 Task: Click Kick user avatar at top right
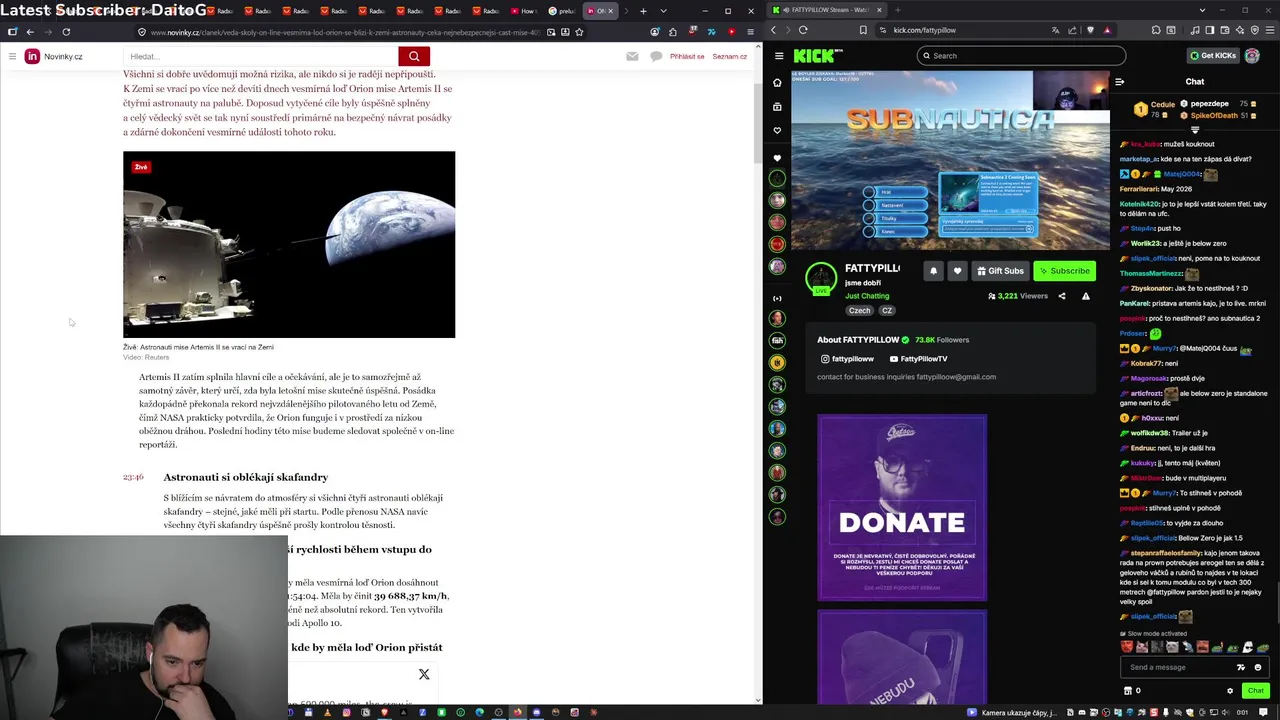tap(1252, 56)
